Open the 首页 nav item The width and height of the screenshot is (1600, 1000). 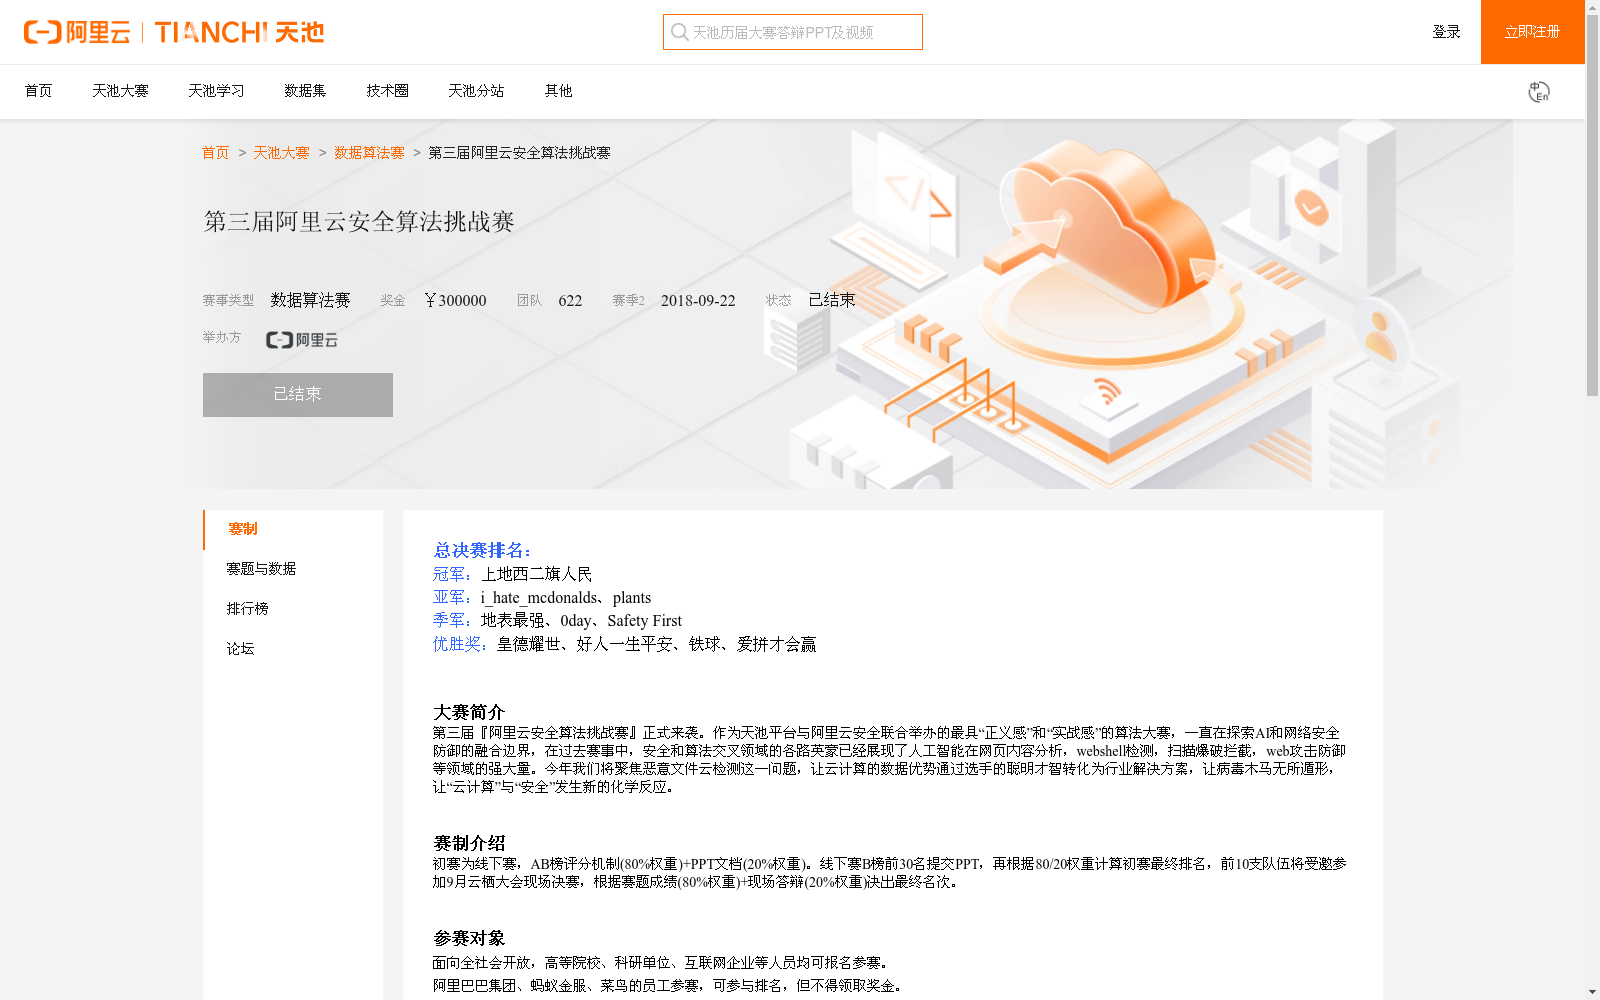pos(38,91)
